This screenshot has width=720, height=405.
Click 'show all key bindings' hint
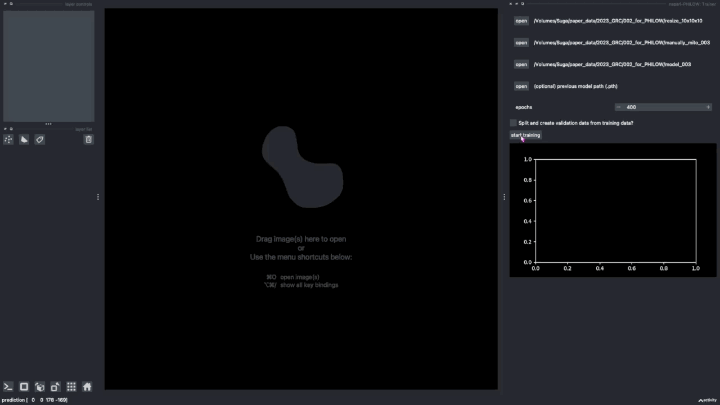click(309, 285)
